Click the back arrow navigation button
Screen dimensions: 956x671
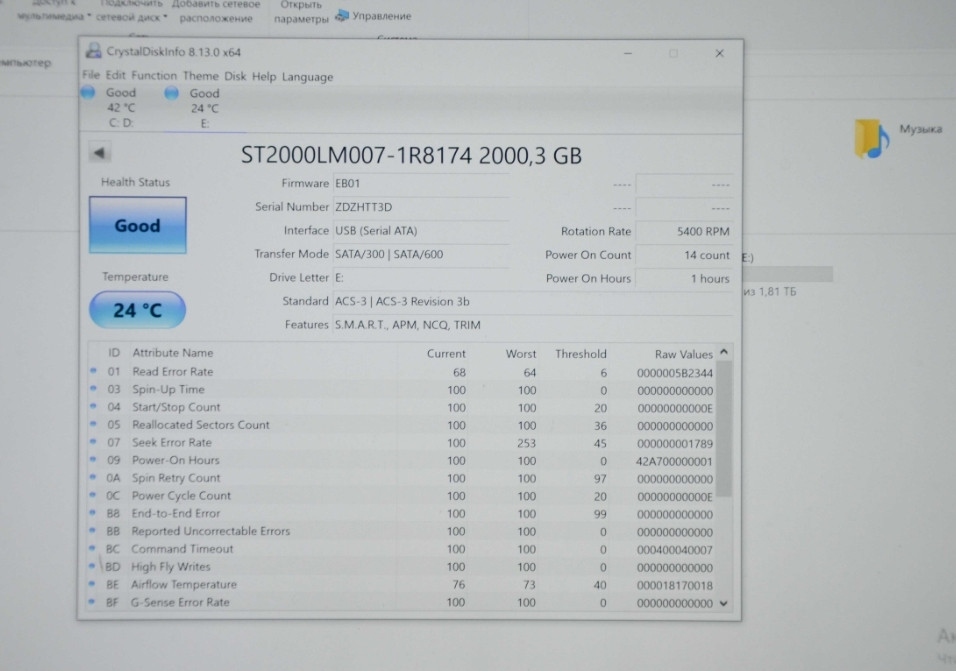point(98,152)
